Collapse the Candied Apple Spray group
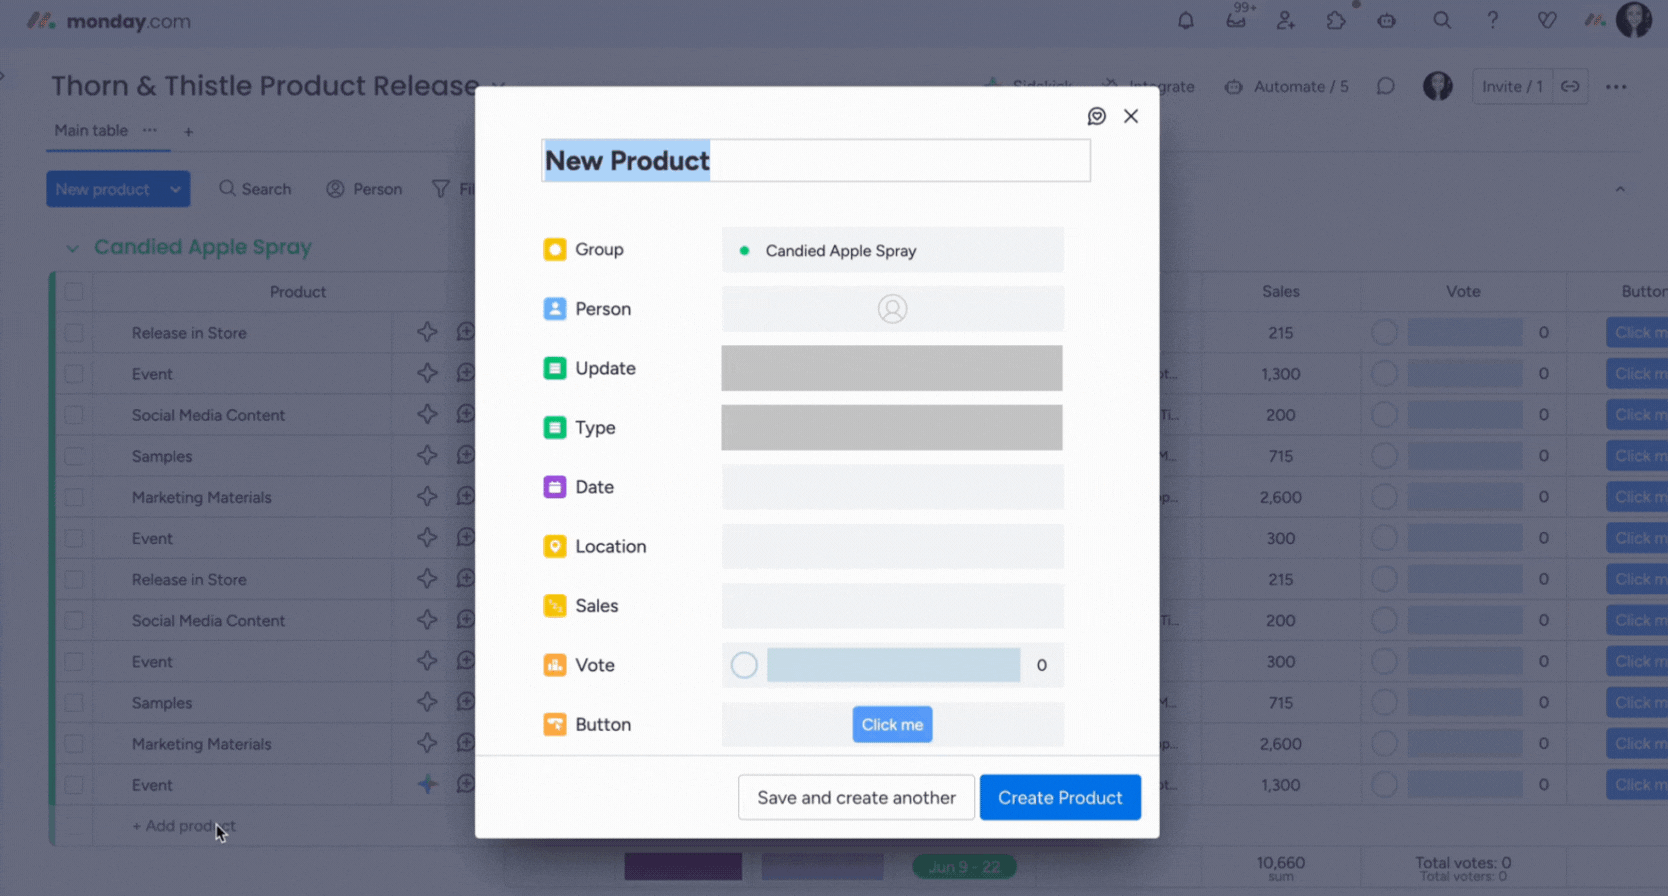 pos(72,248)
